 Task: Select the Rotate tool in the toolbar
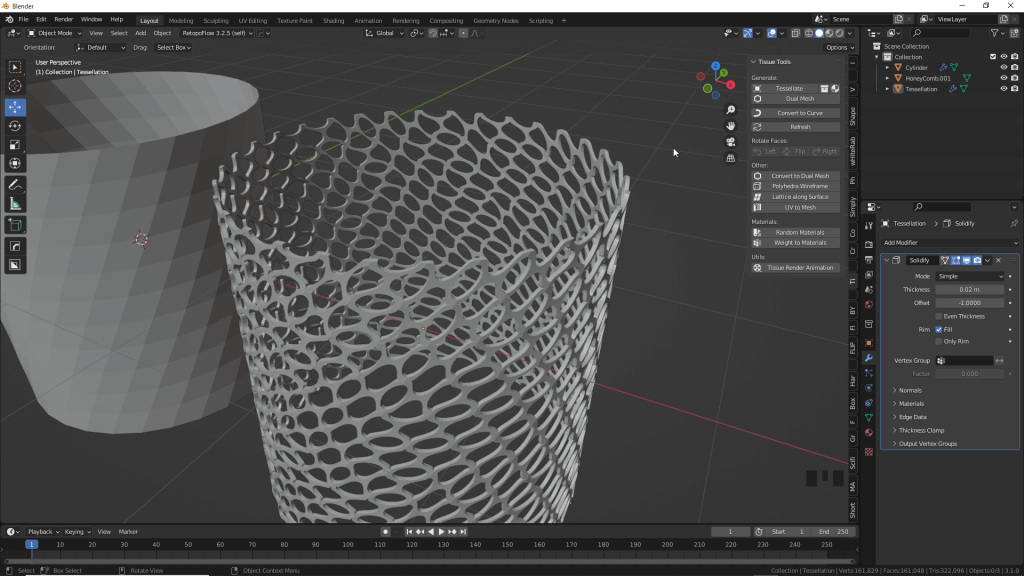[14, 127]
